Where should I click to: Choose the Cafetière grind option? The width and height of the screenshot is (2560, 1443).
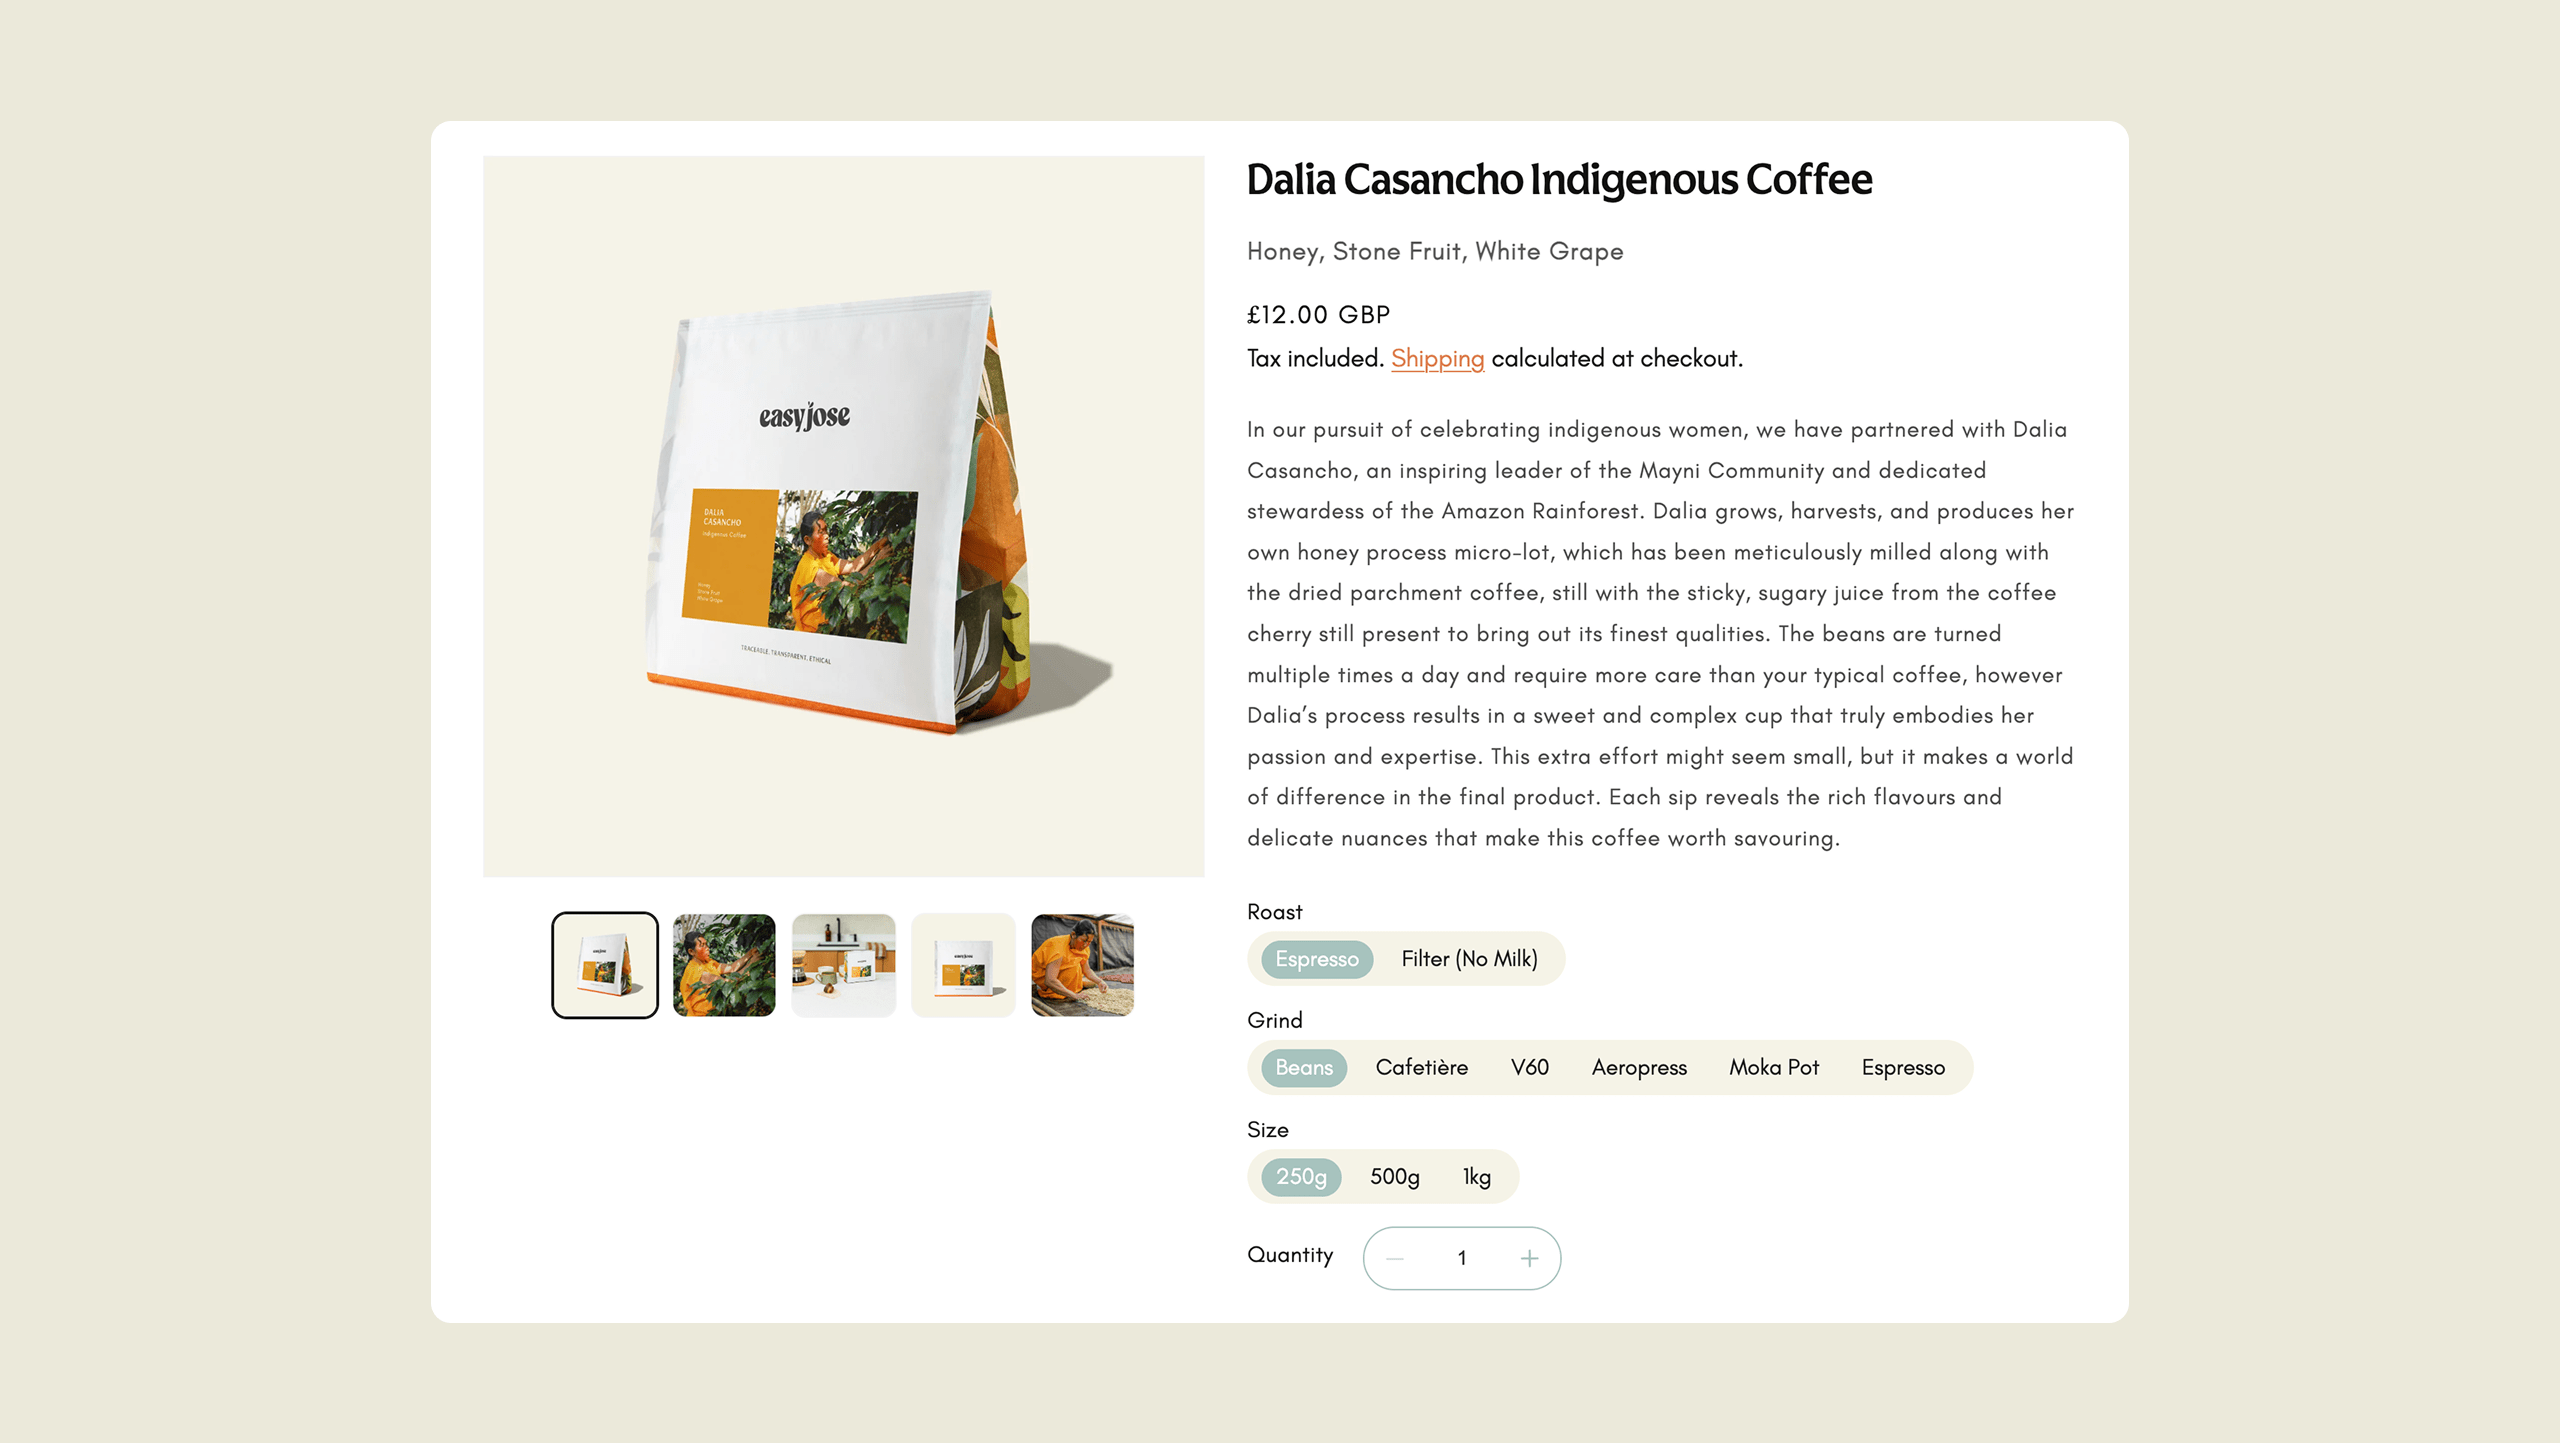(x=1421, y=1067)
